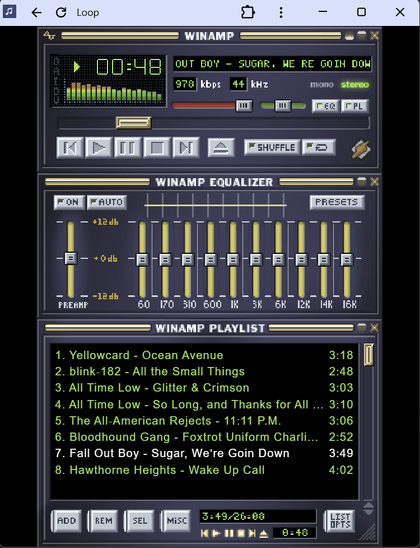Image resolution: width=420 pixels, height=548 pixels.
Task: Toggle the EQ window button
Action: (x=326, y=106)
